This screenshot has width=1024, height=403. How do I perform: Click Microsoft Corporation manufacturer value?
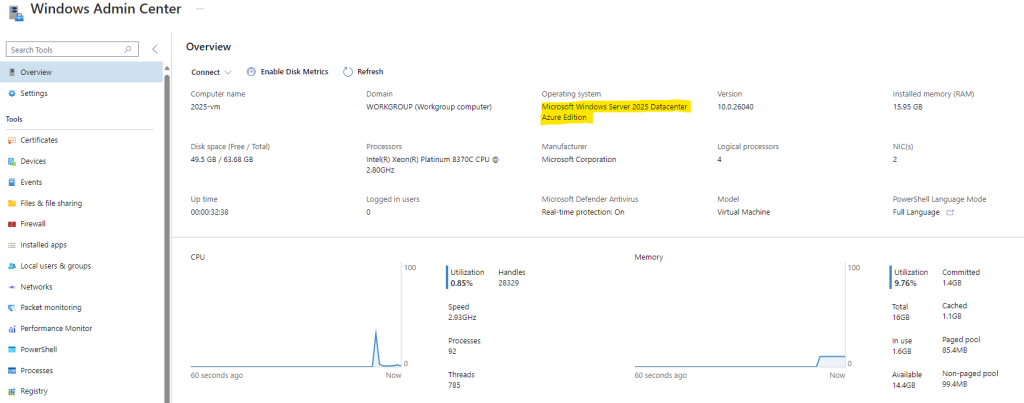[x=579, y=159]
